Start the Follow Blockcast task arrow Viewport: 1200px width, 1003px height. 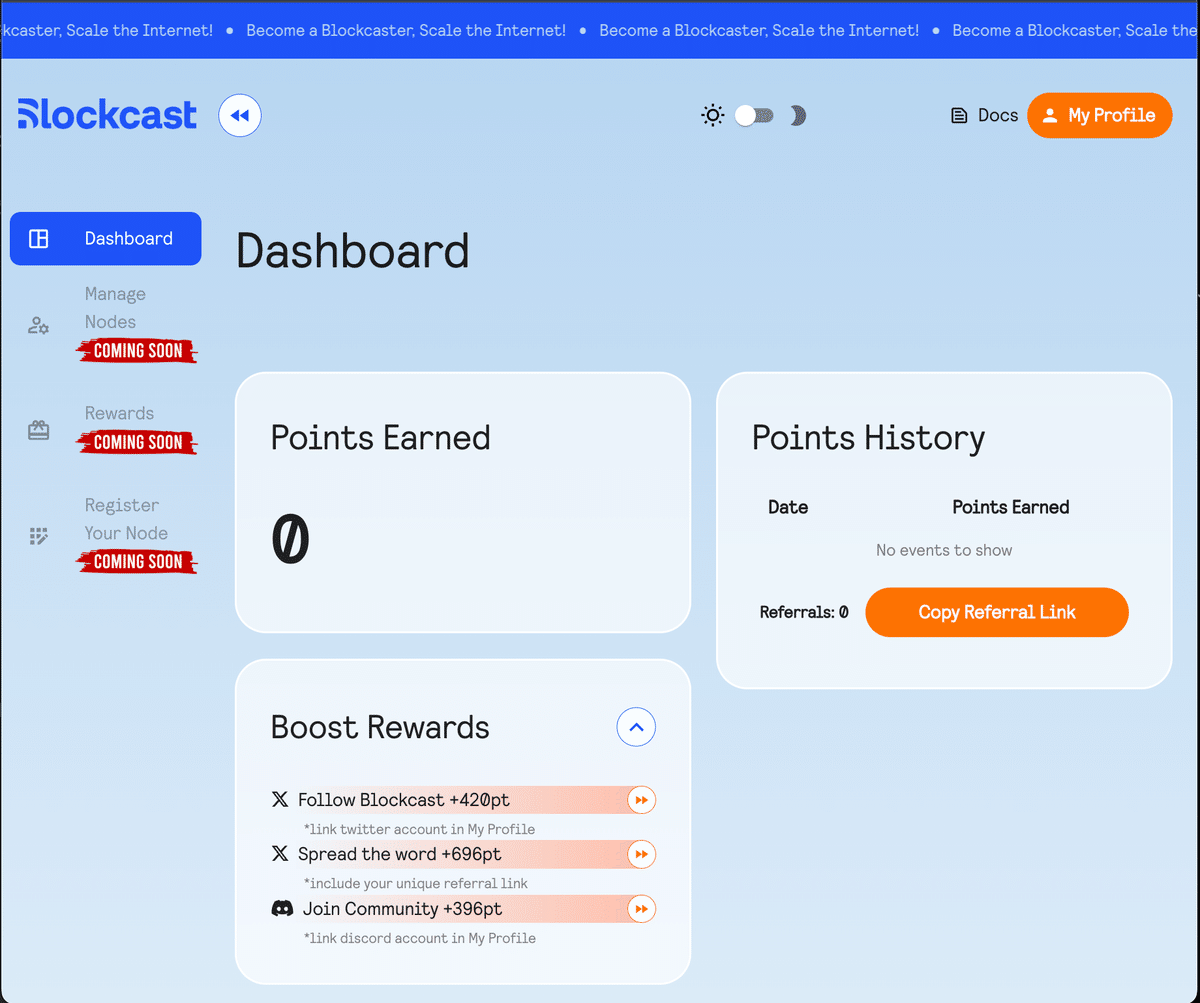pos(641,799)
